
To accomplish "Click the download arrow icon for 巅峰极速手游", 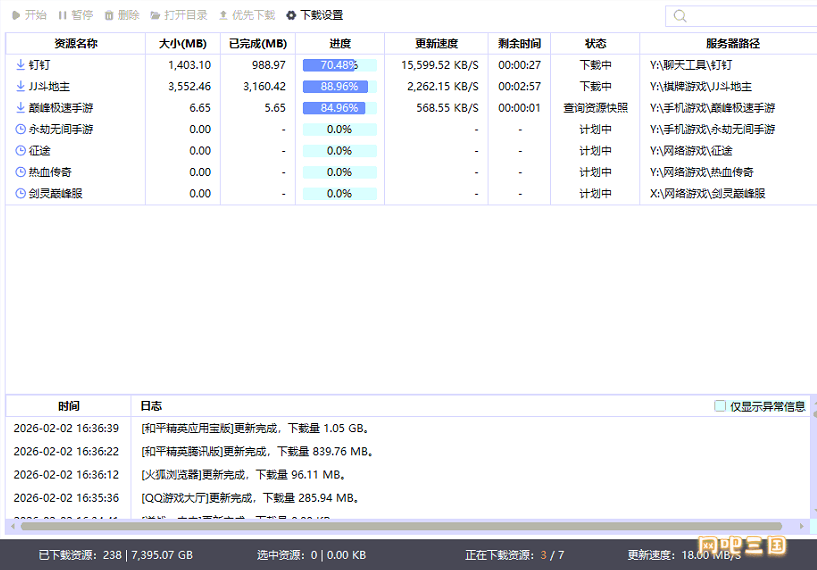I will (20, 107).
